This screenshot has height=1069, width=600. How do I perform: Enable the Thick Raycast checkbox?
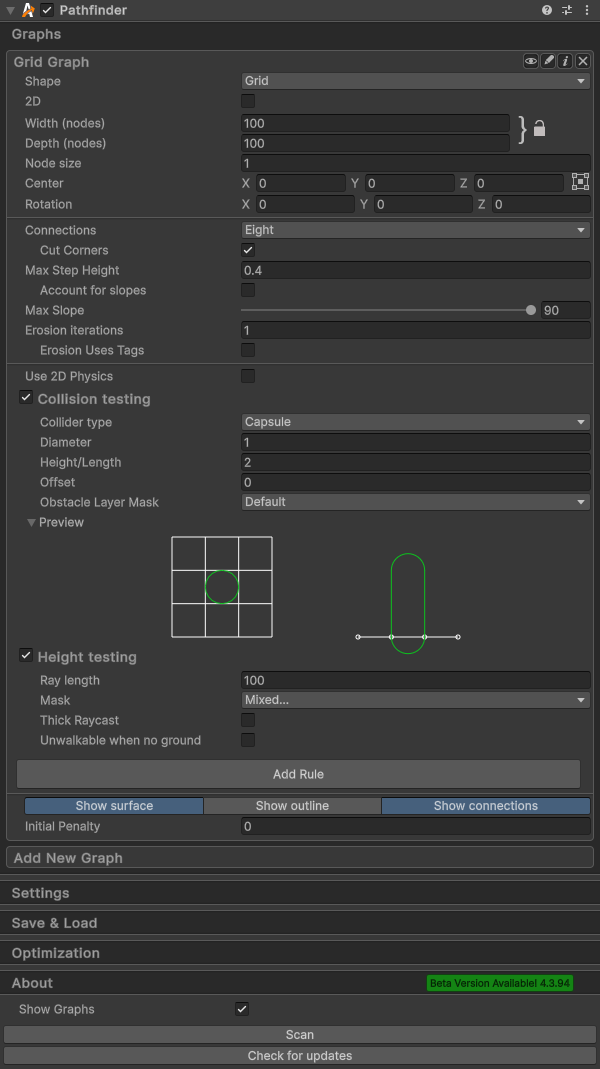click(248, 720)
